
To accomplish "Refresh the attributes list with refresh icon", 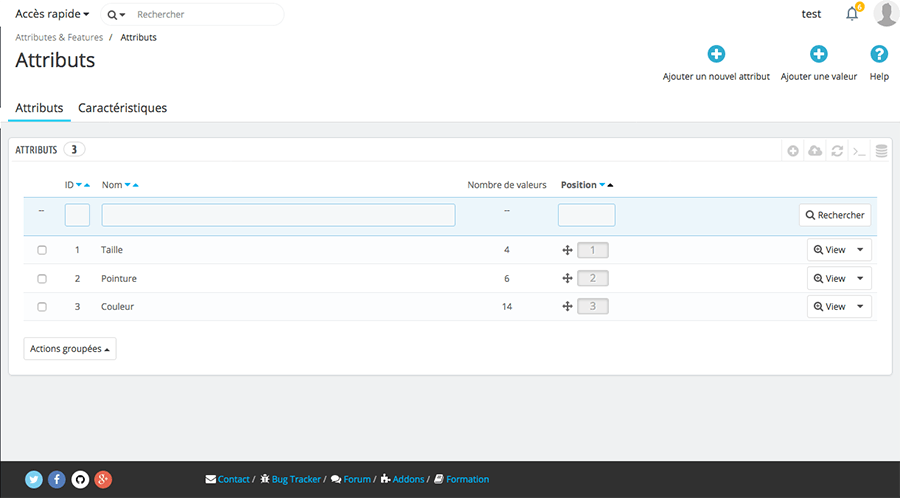I will 837,151.
